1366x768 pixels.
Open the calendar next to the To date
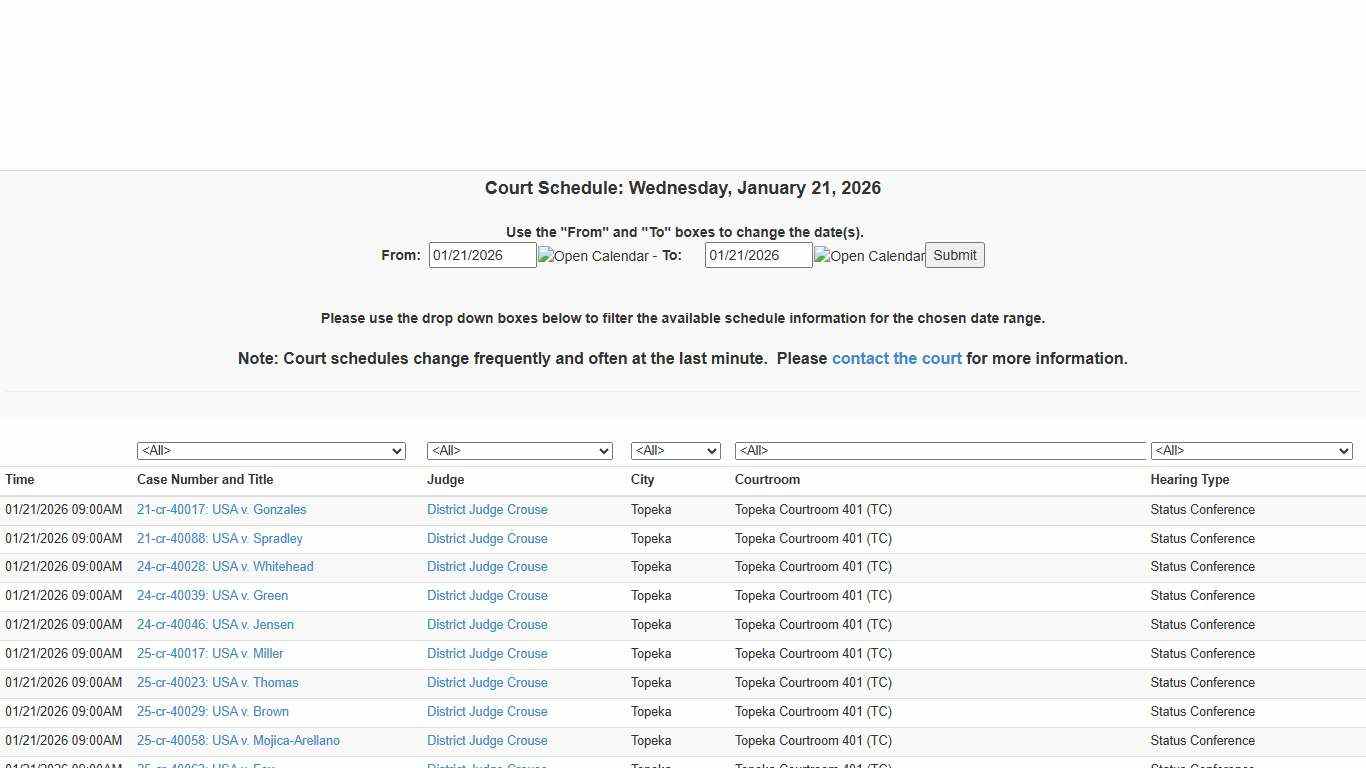(x=868, y=255)
